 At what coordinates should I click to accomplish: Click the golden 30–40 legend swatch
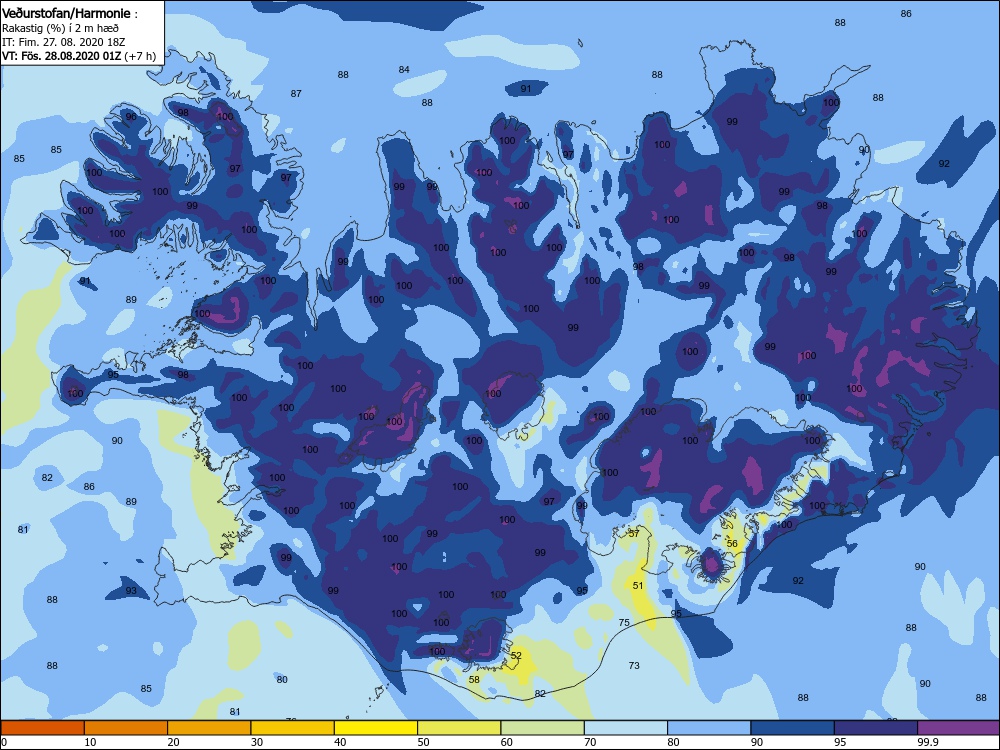click(x=293, y=728)
